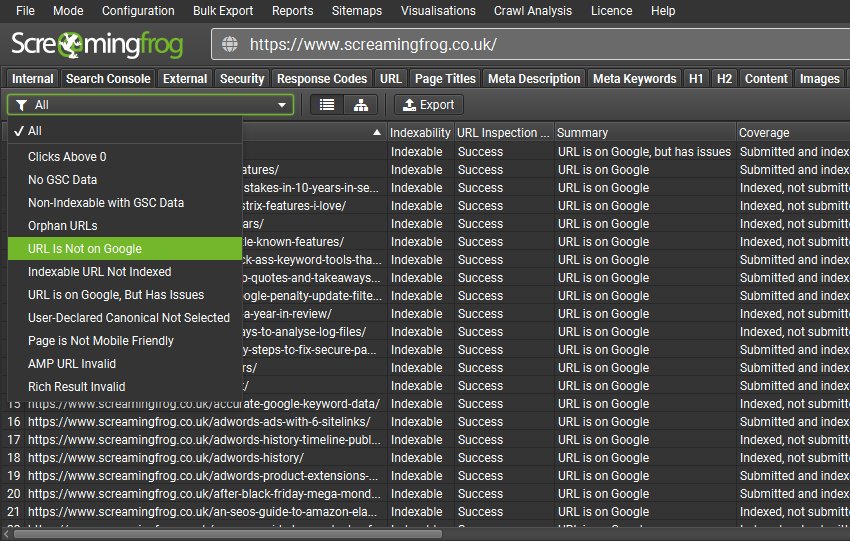Screen dimensions: 850x541
Task: Select AMP URL Invalid filter
Action: tap(125, 364)
